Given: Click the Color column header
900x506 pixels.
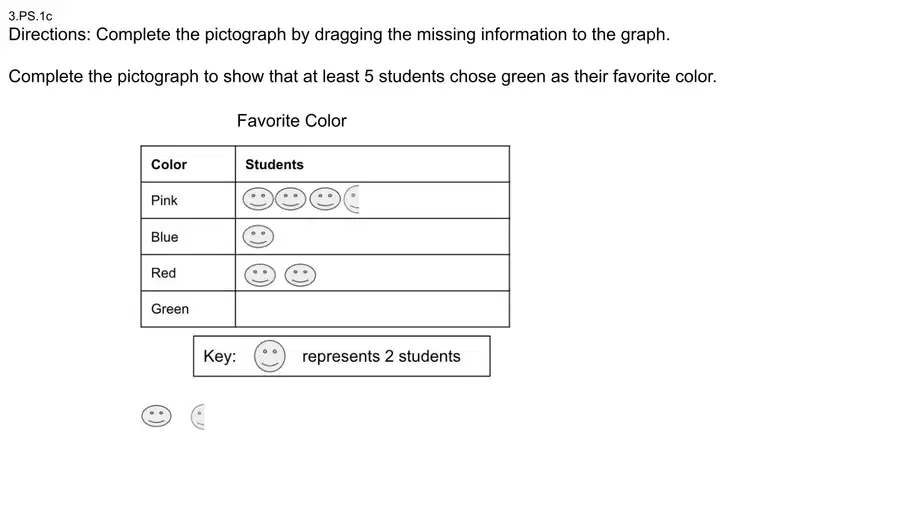Looking at the screenshot, I should (x=169, y=165).
